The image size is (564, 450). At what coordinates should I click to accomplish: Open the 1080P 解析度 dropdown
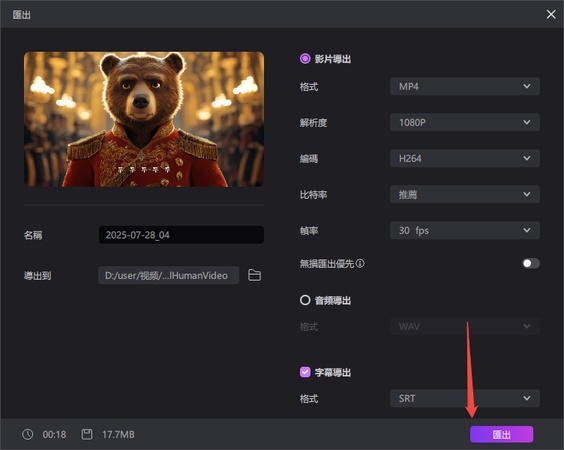click(x=465, y=122)
